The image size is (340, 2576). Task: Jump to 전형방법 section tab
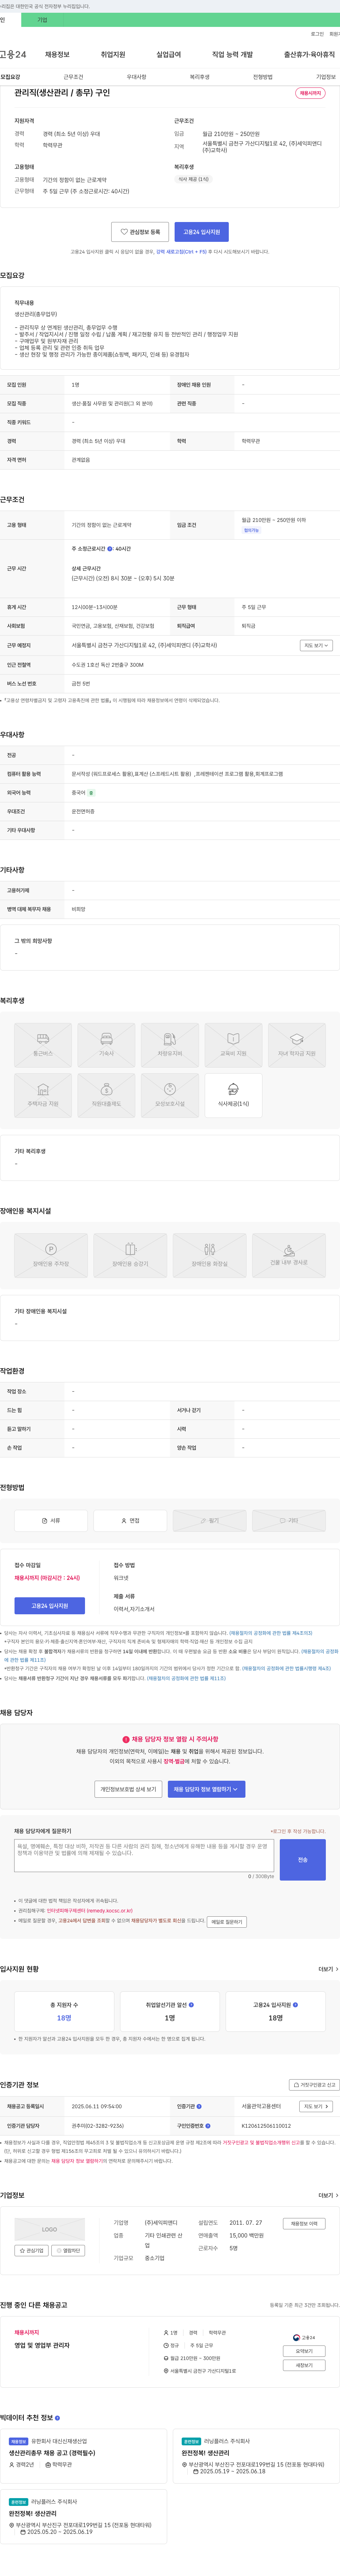point(262,77)
